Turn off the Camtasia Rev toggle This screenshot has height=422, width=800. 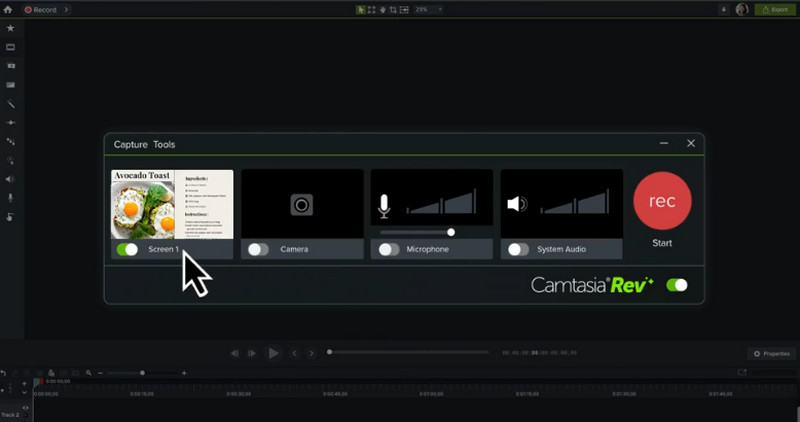pos(677,285)
